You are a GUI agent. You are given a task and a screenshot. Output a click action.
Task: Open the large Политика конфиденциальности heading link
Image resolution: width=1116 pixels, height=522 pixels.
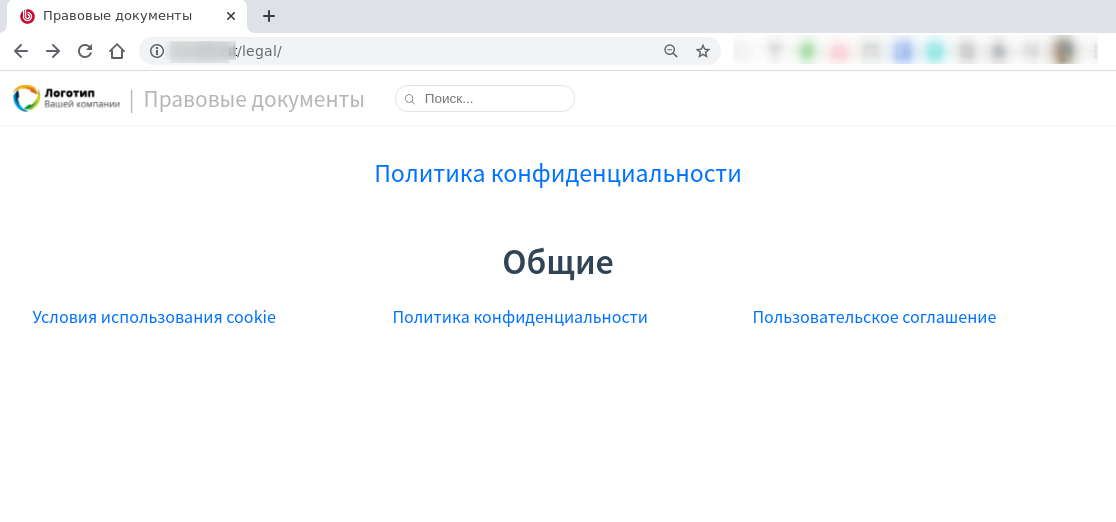(x=557, y=174)
